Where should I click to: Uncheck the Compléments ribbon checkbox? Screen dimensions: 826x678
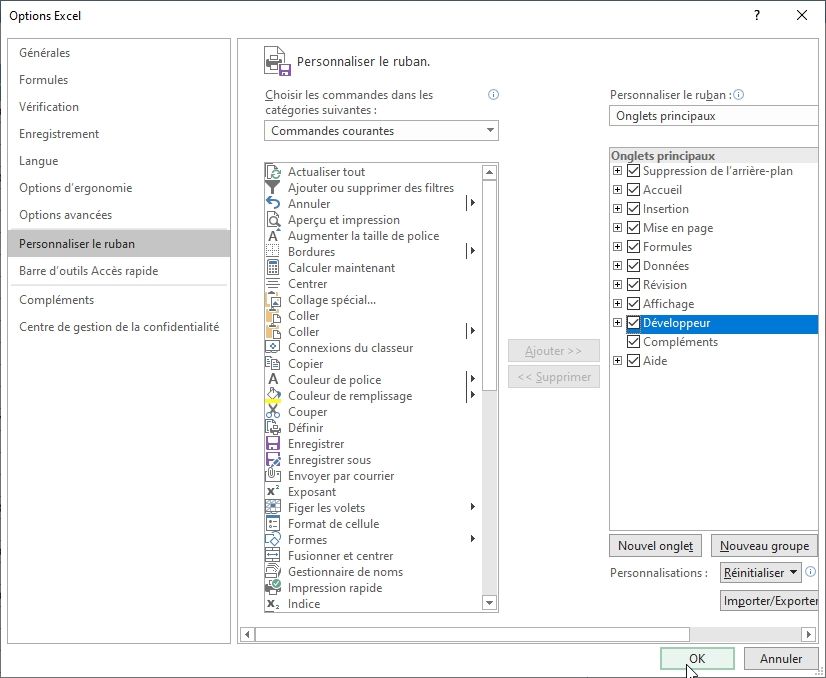tap(633, 342)
